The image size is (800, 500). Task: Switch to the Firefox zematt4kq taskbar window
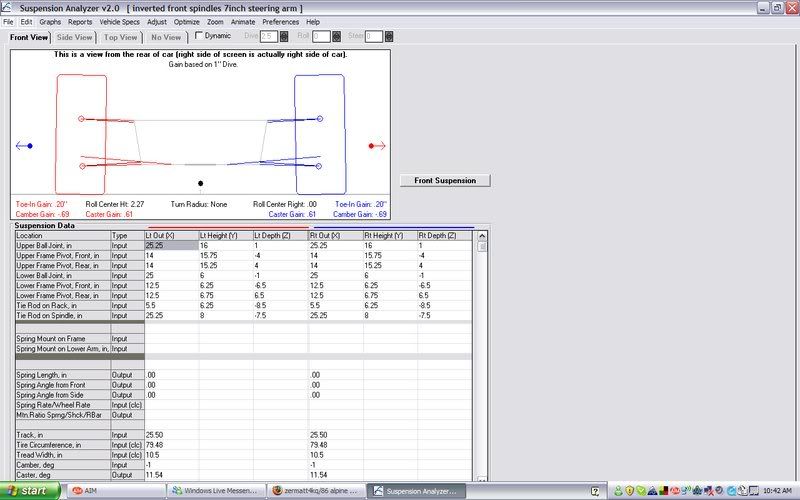click(314, 491)
